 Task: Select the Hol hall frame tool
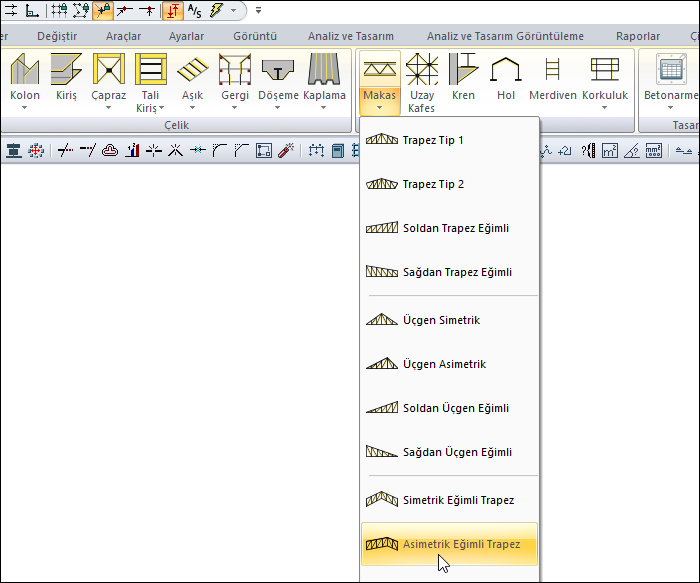(506, 71)
